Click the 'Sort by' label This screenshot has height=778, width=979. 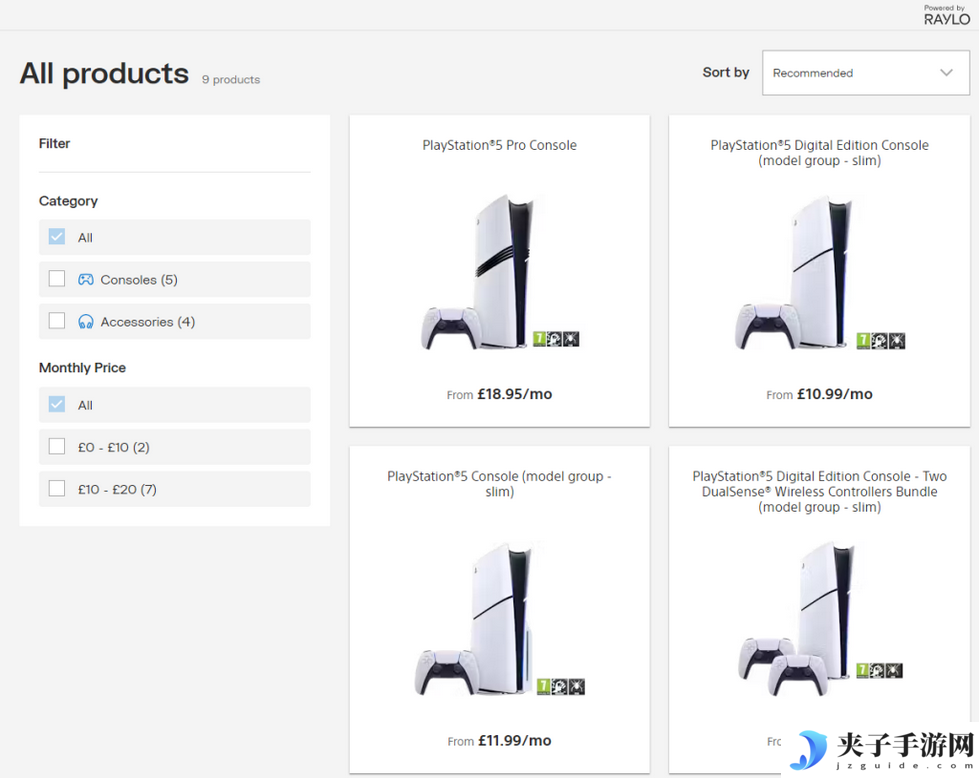(726, 72)
